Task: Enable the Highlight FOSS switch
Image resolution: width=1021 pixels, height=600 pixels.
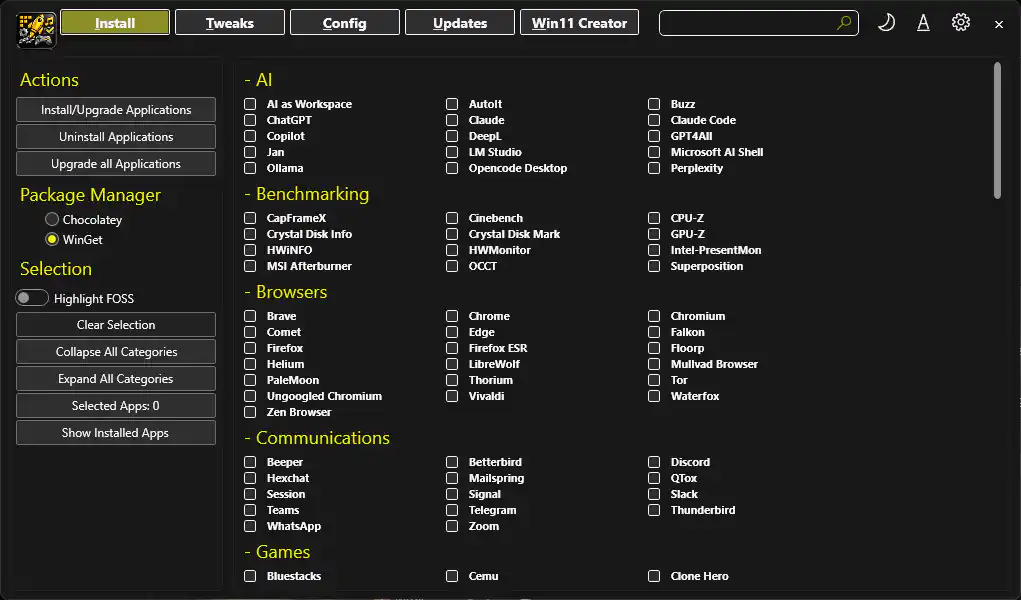Action: pos(32,298)
